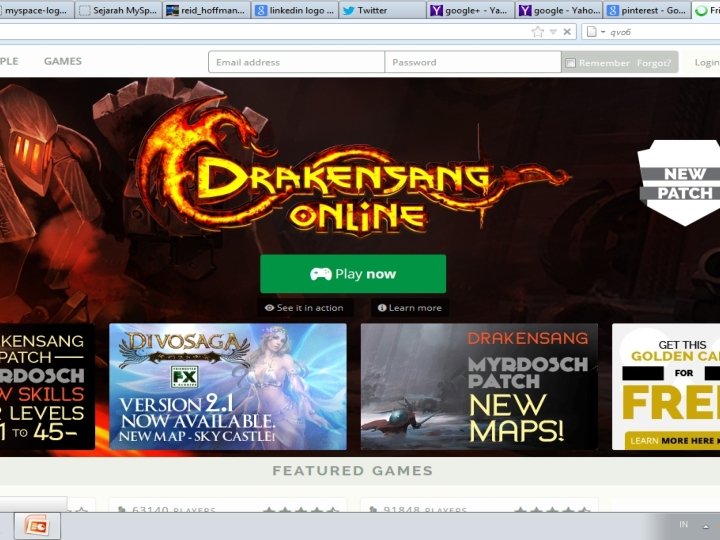Click the IN language indicator in tray

[684, 524]
